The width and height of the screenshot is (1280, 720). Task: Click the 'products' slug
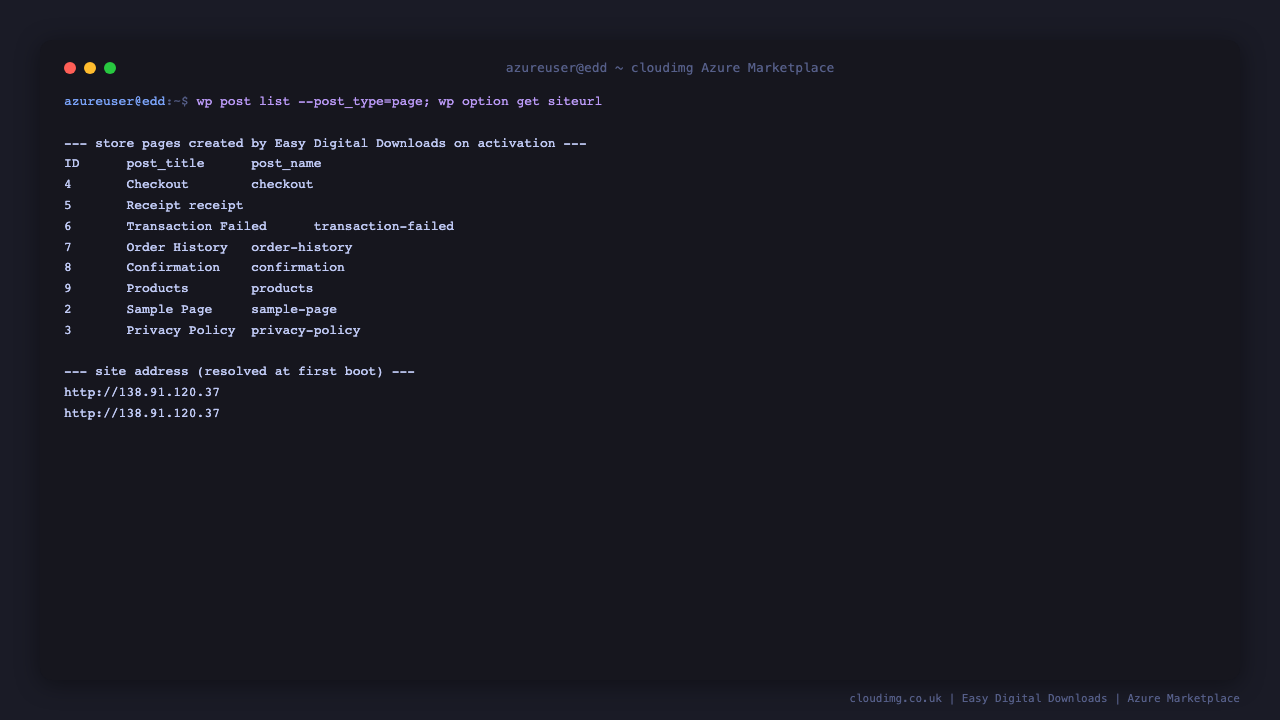click(x=282, y=289)
